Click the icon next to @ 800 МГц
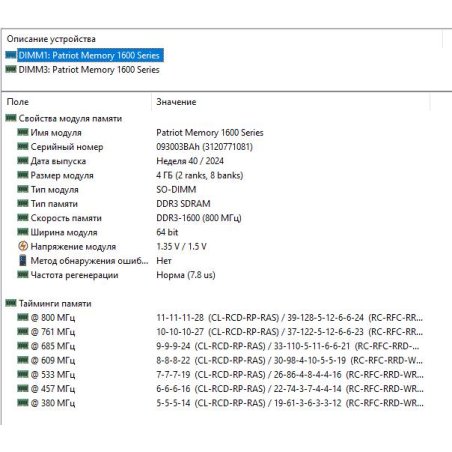 coord(23,317)
